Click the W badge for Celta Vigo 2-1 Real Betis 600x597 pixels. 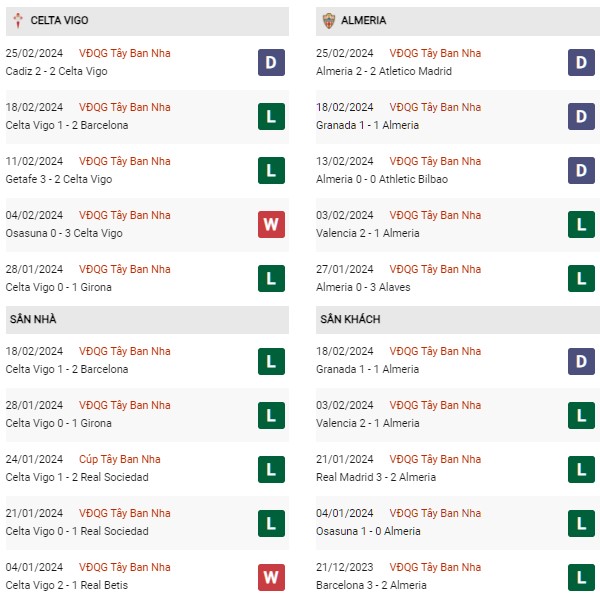click(x=271, y=577)
